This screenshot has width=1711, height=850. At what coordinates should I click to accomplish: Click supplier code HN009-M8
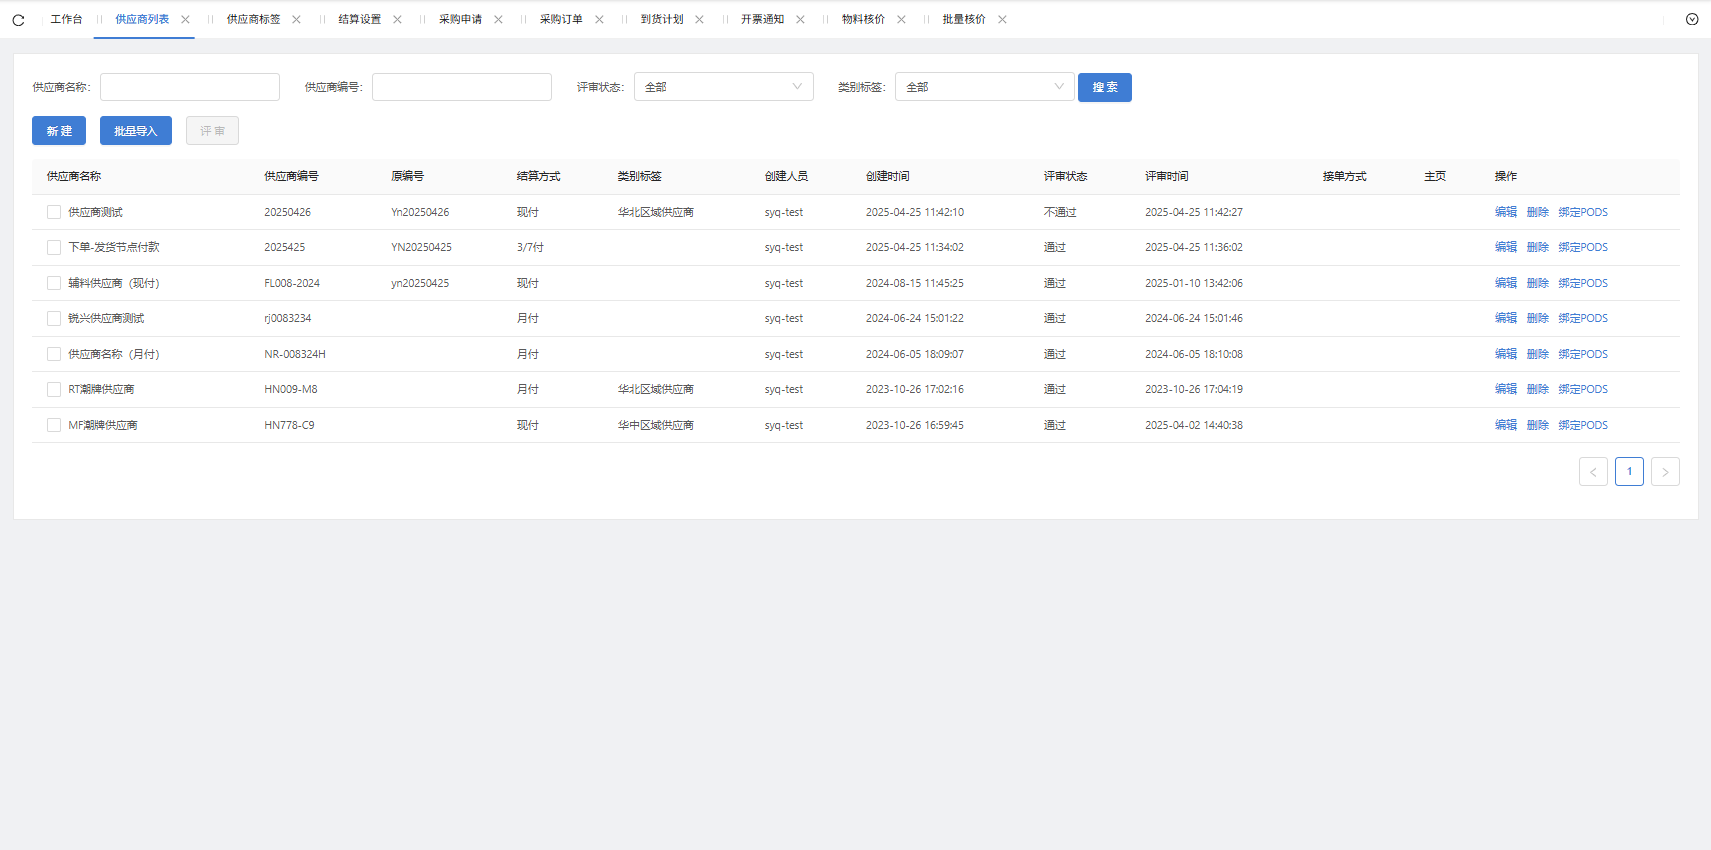[291, 389]
